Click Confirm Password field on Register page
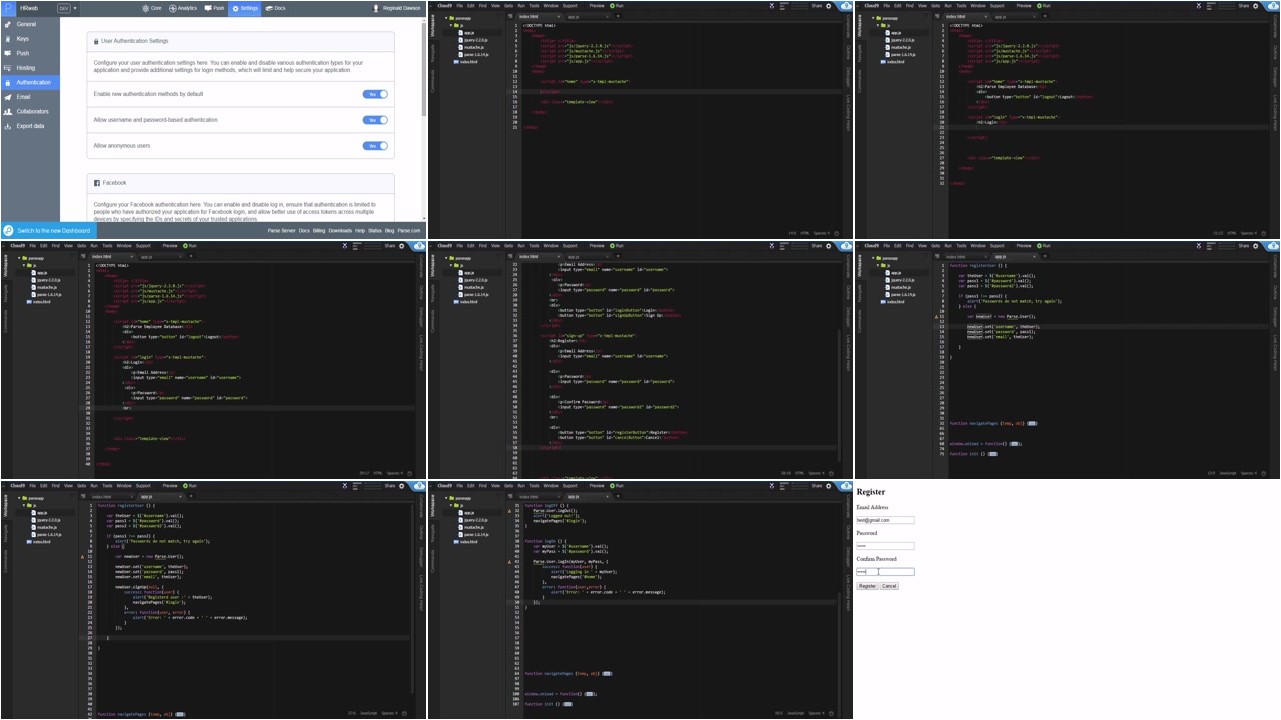 (885, 572)
